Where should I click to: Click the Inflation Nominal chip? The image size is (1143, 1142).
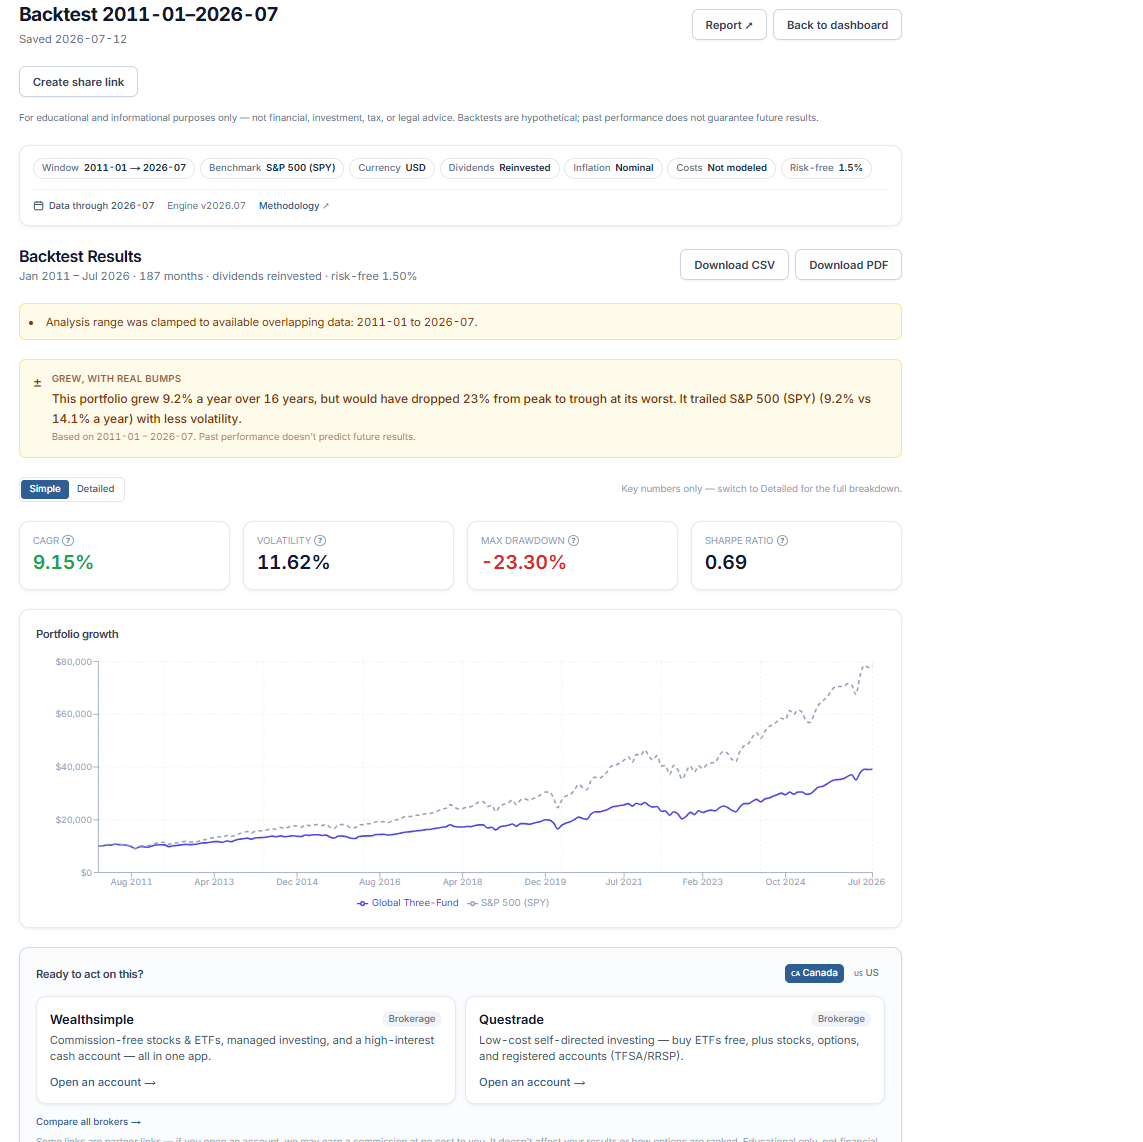(613, 168)
